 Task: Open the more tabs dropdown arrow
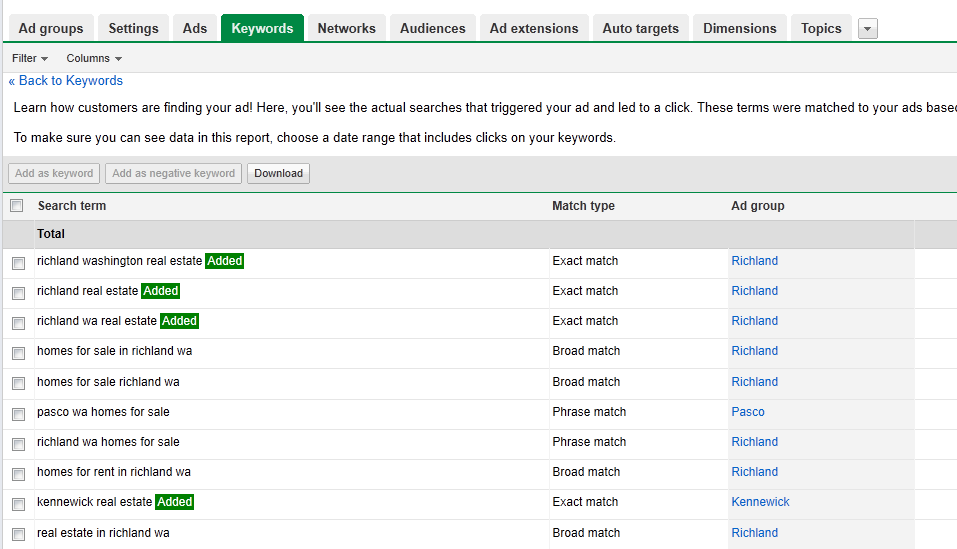point(868,29)
